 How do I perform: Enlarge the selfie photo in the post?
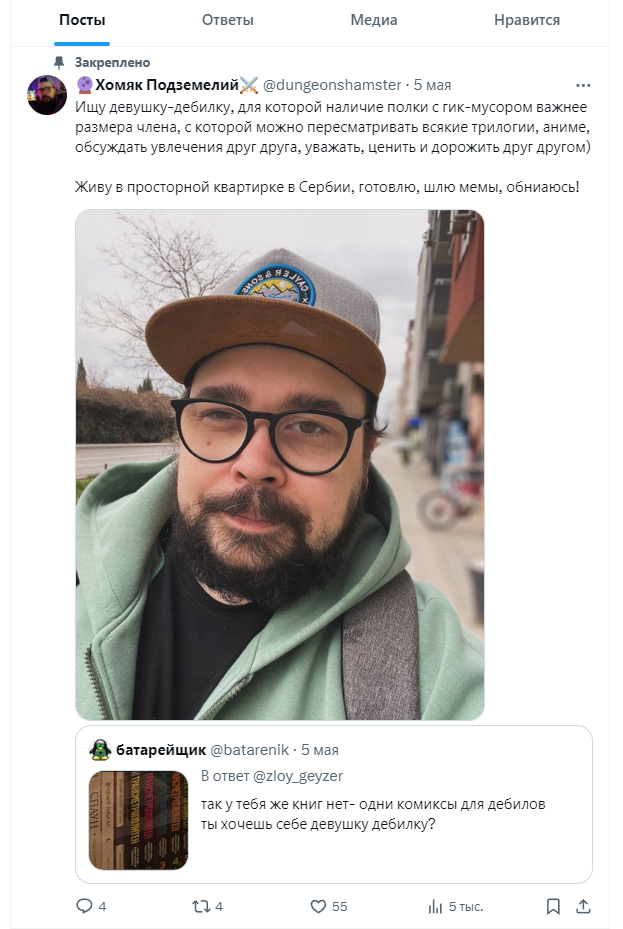pos(280,464)
